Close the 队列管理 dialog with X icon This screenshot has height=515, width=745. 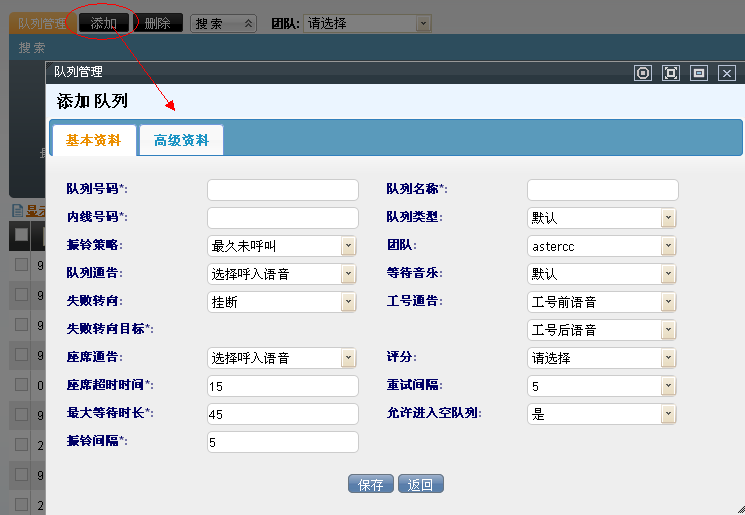point(727,73)
